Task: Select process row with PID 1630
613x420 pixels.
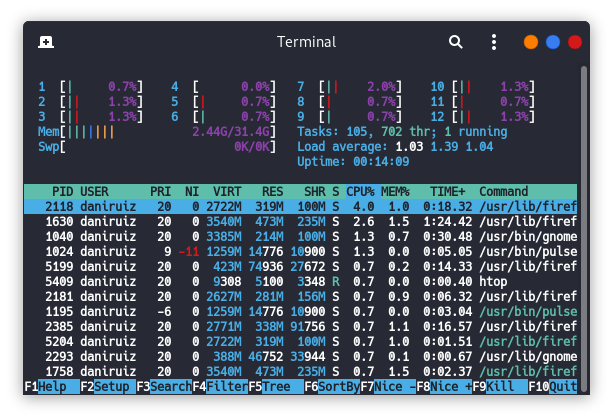Action: pyautogui.click(x=300, y=222)
